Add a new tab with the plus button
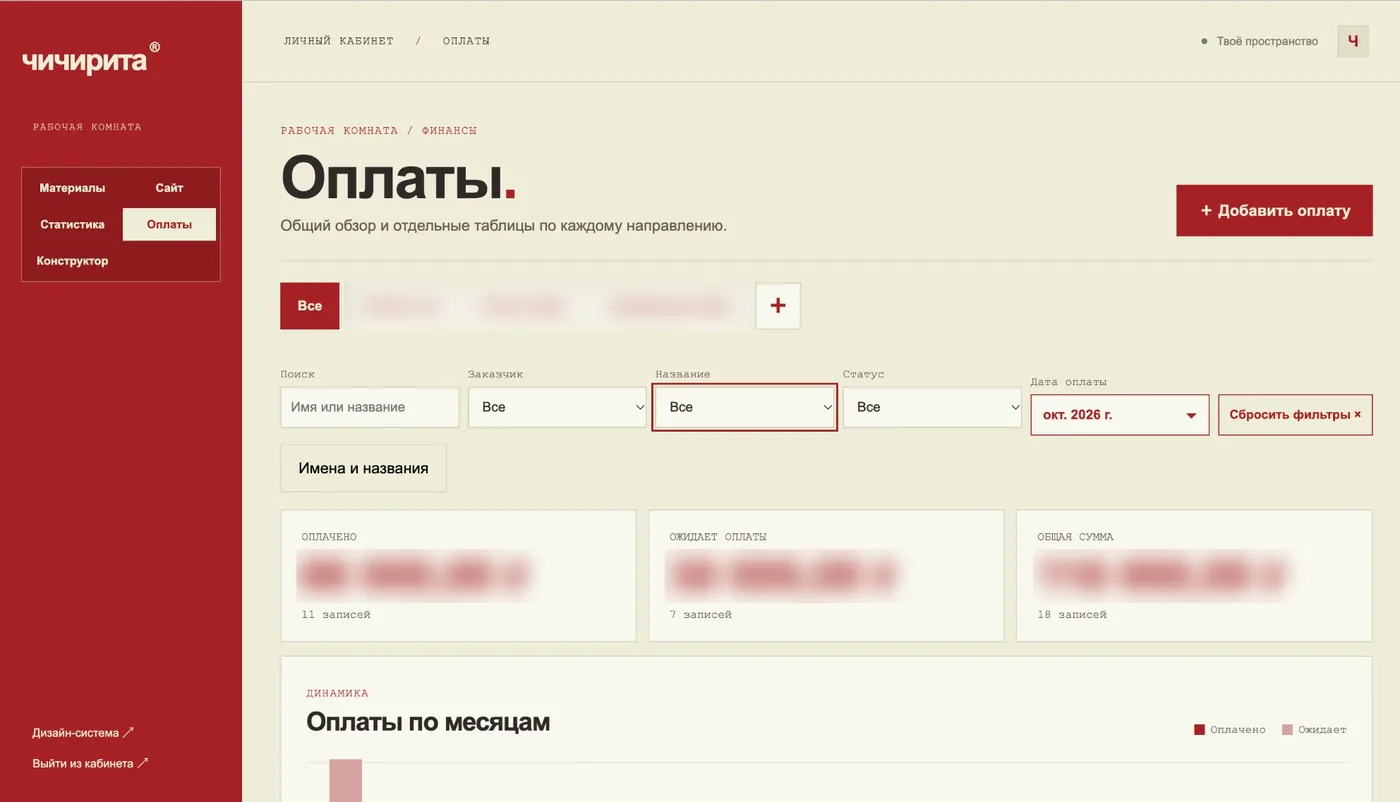This screenshot has height=802, width=1400. [778, 306]
